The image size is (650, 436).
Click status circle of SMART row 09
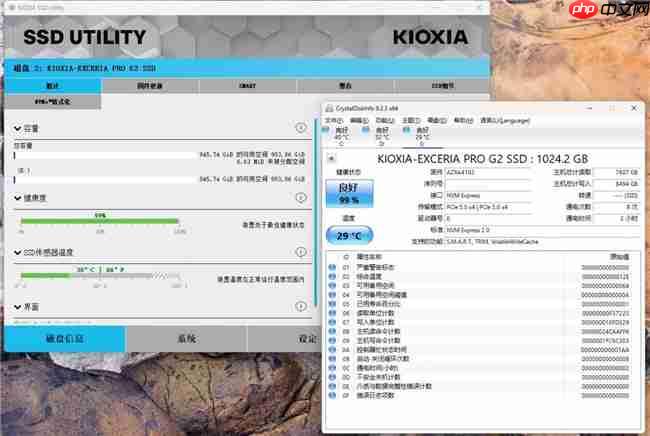coord(332,340)
